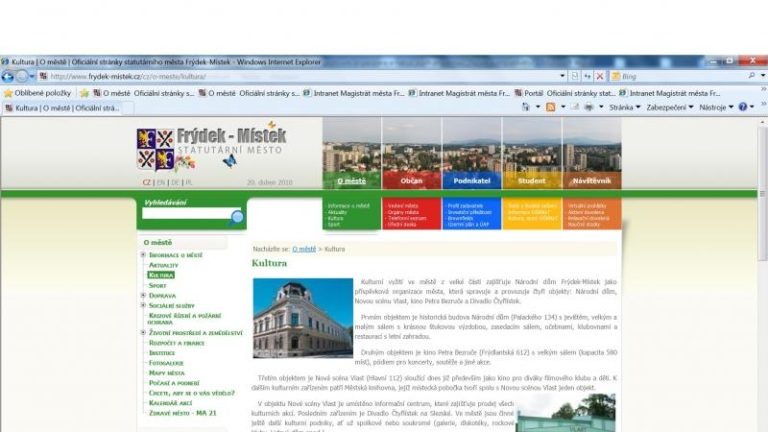The height and width of the screenshot is (432, 768).
Task: Open Oblíbené položky favorites star button
Action: click(x=37, y=93)
